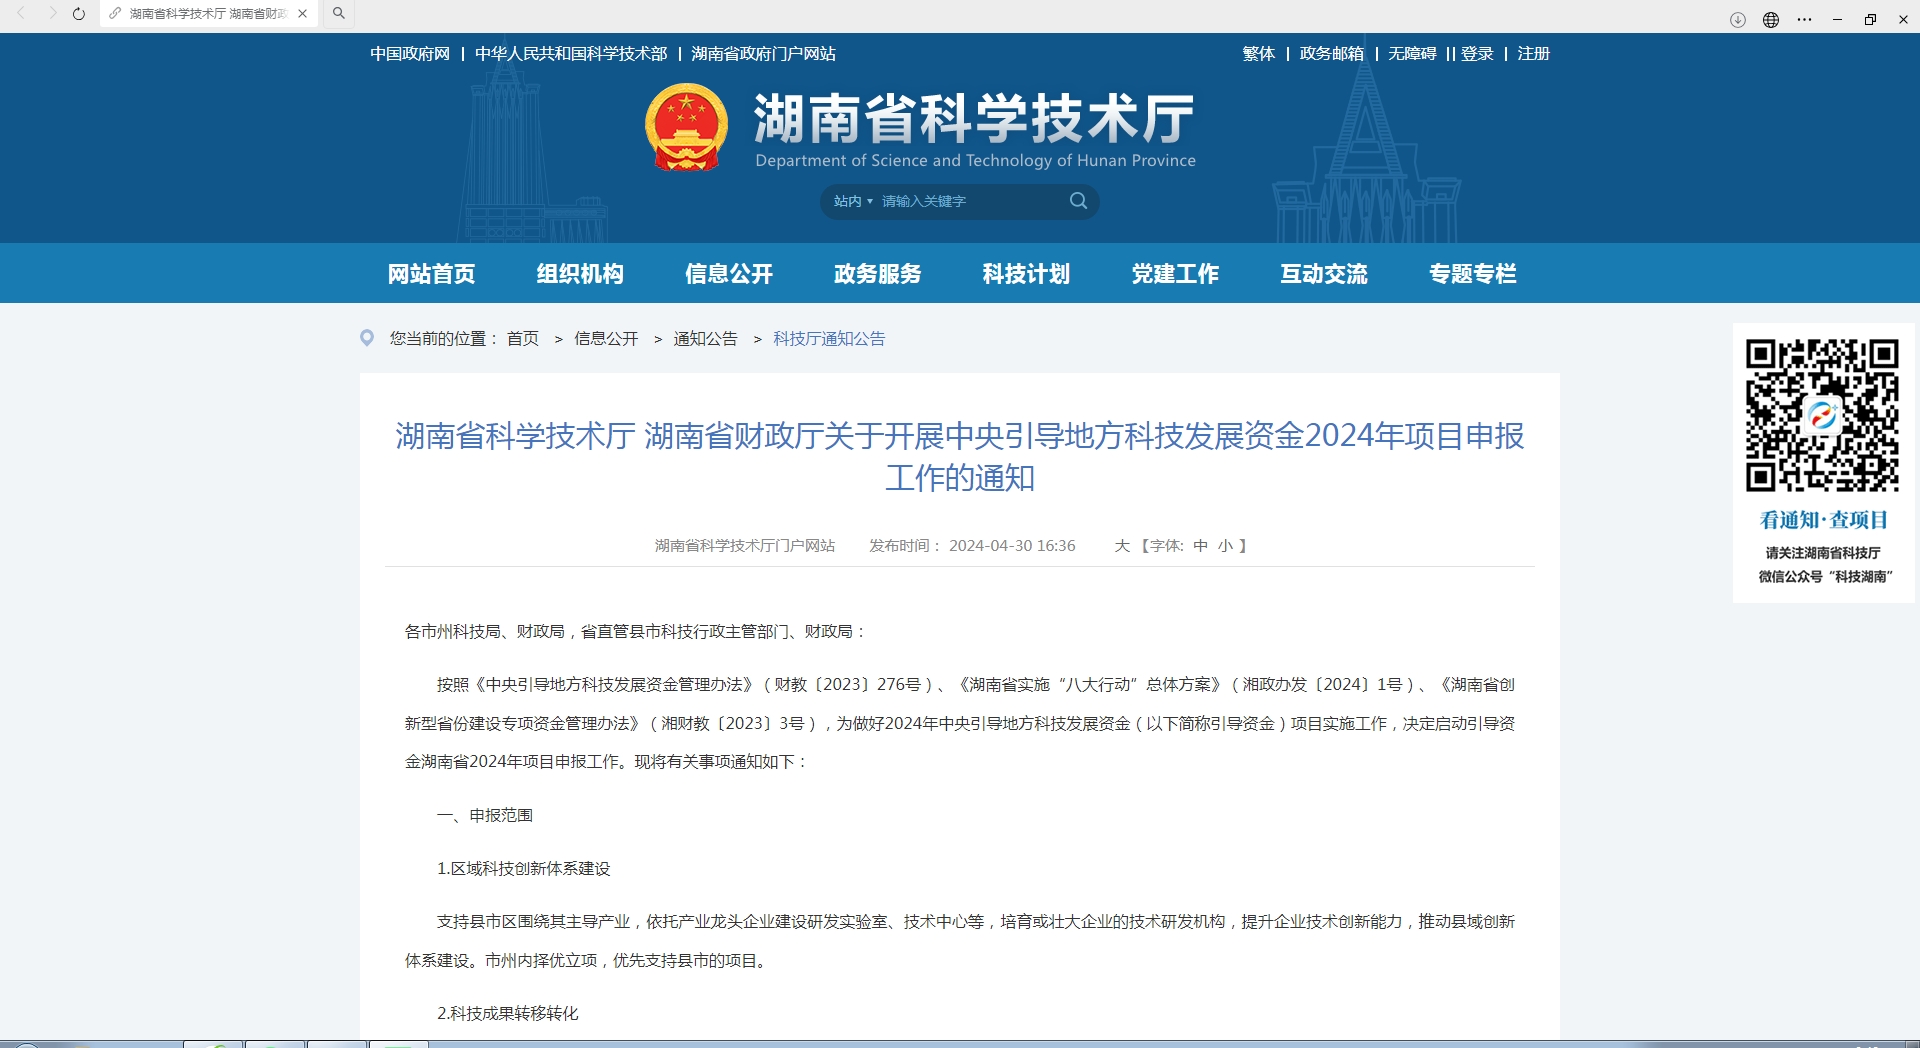The image size is (1920, 1048).
Task: Open the 科技计划 navigation menu
Action: click(1026, 274)
